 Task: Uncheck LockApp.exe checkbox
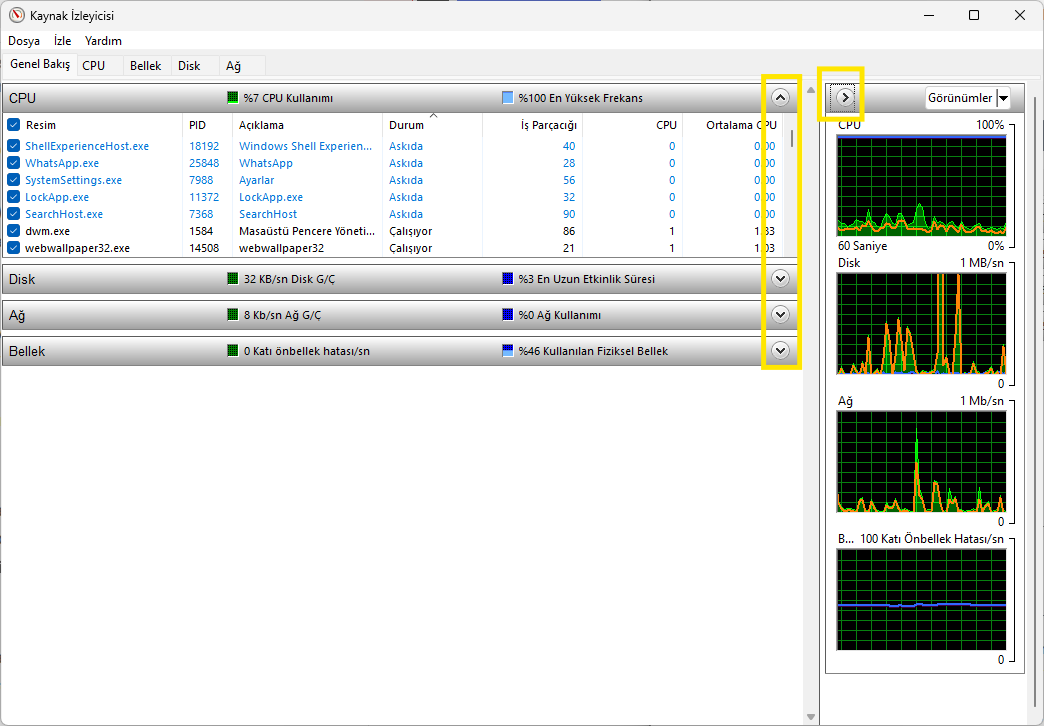pyautogui.click(x=13, y=196)
